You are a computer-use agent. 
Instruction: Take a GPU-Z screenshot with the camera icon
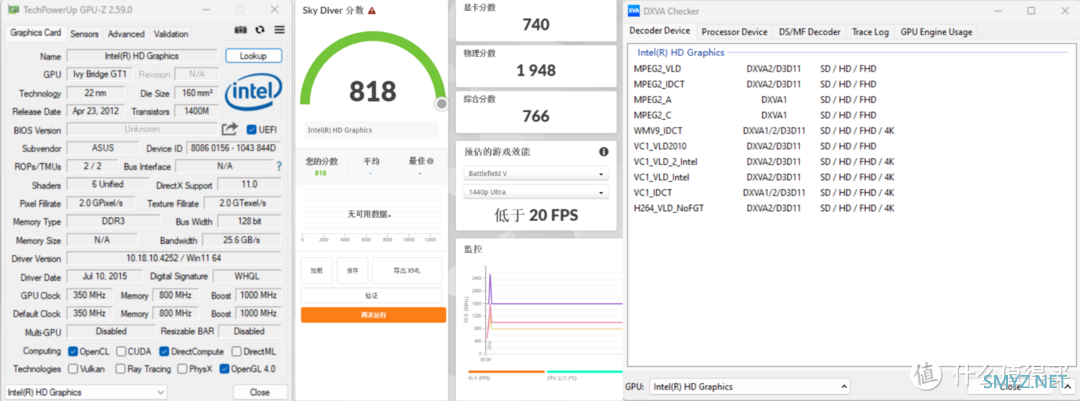(x=240, y=30)
